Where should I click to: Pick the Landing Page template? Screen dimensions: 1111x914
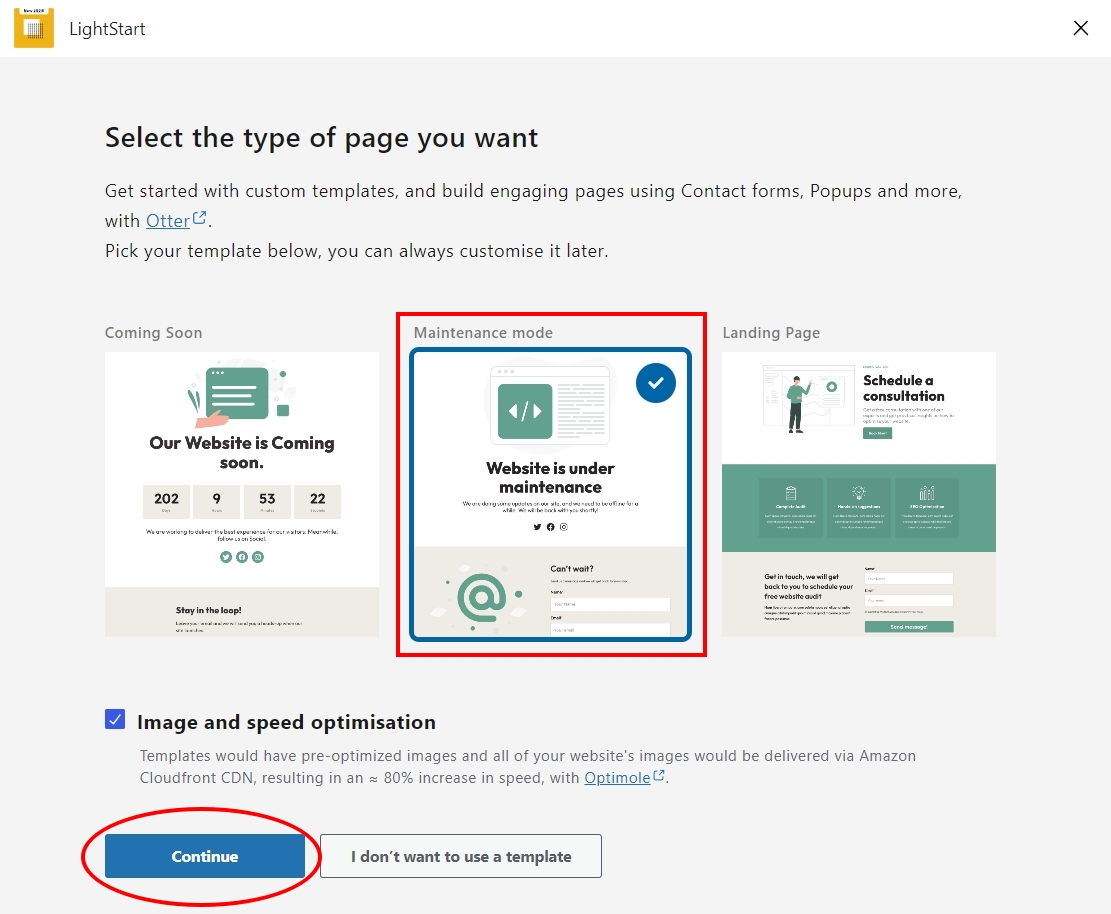point(858,494)
